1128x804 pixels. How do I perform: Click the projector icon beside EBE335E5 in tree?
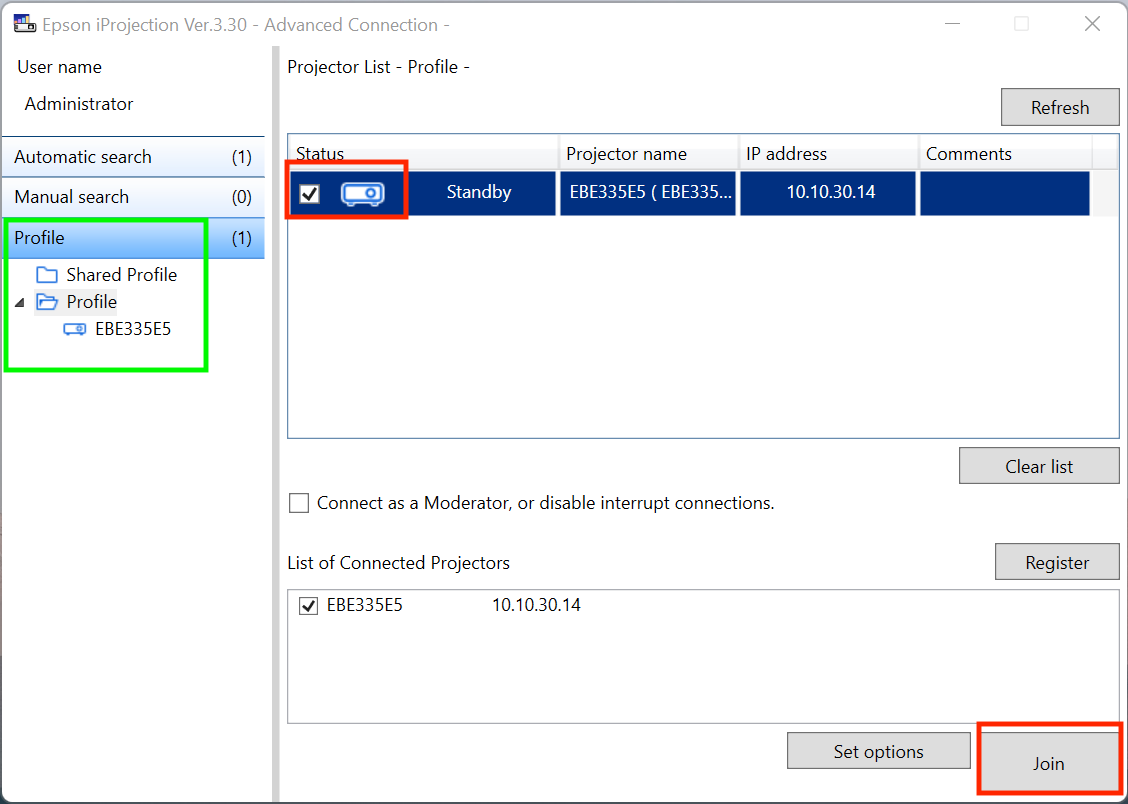click(x=75, y=329)
